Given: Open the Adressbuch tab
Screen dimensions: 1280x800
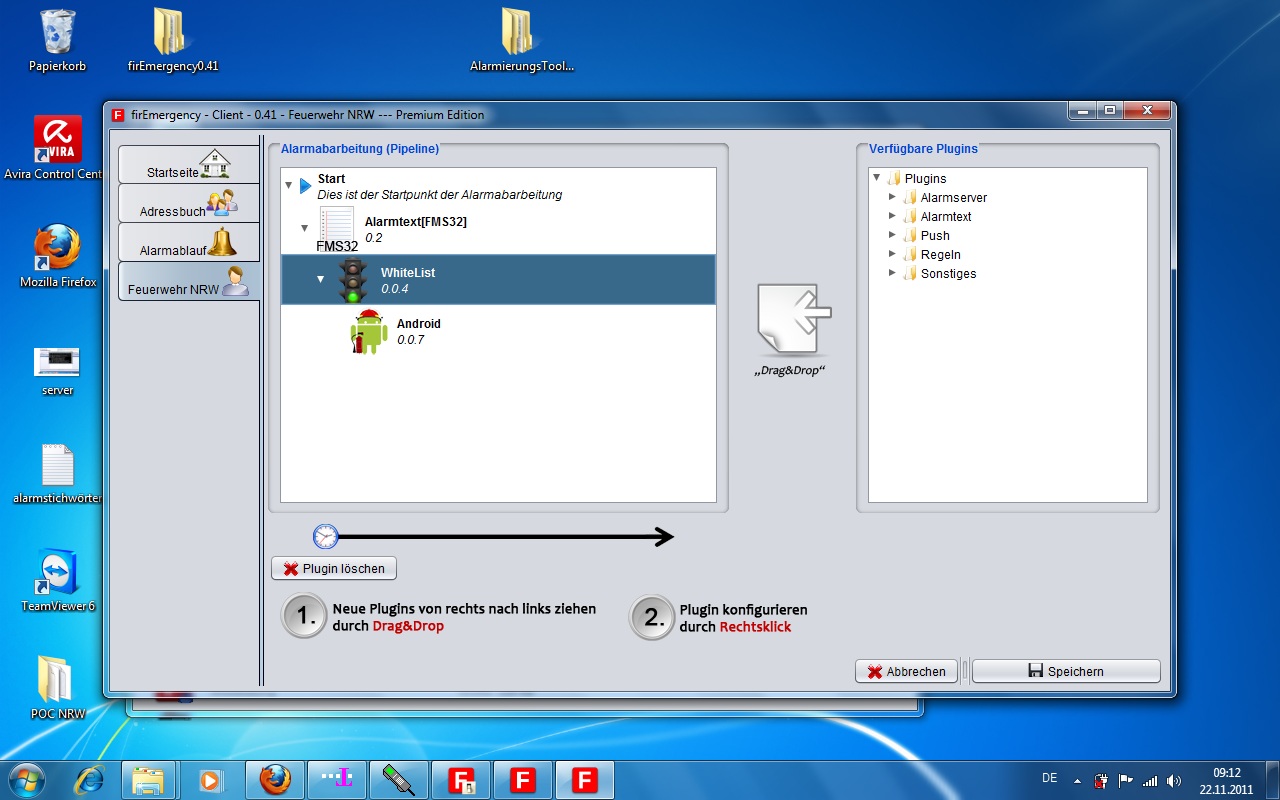Looking at the screenshot, I should point(188,204).
